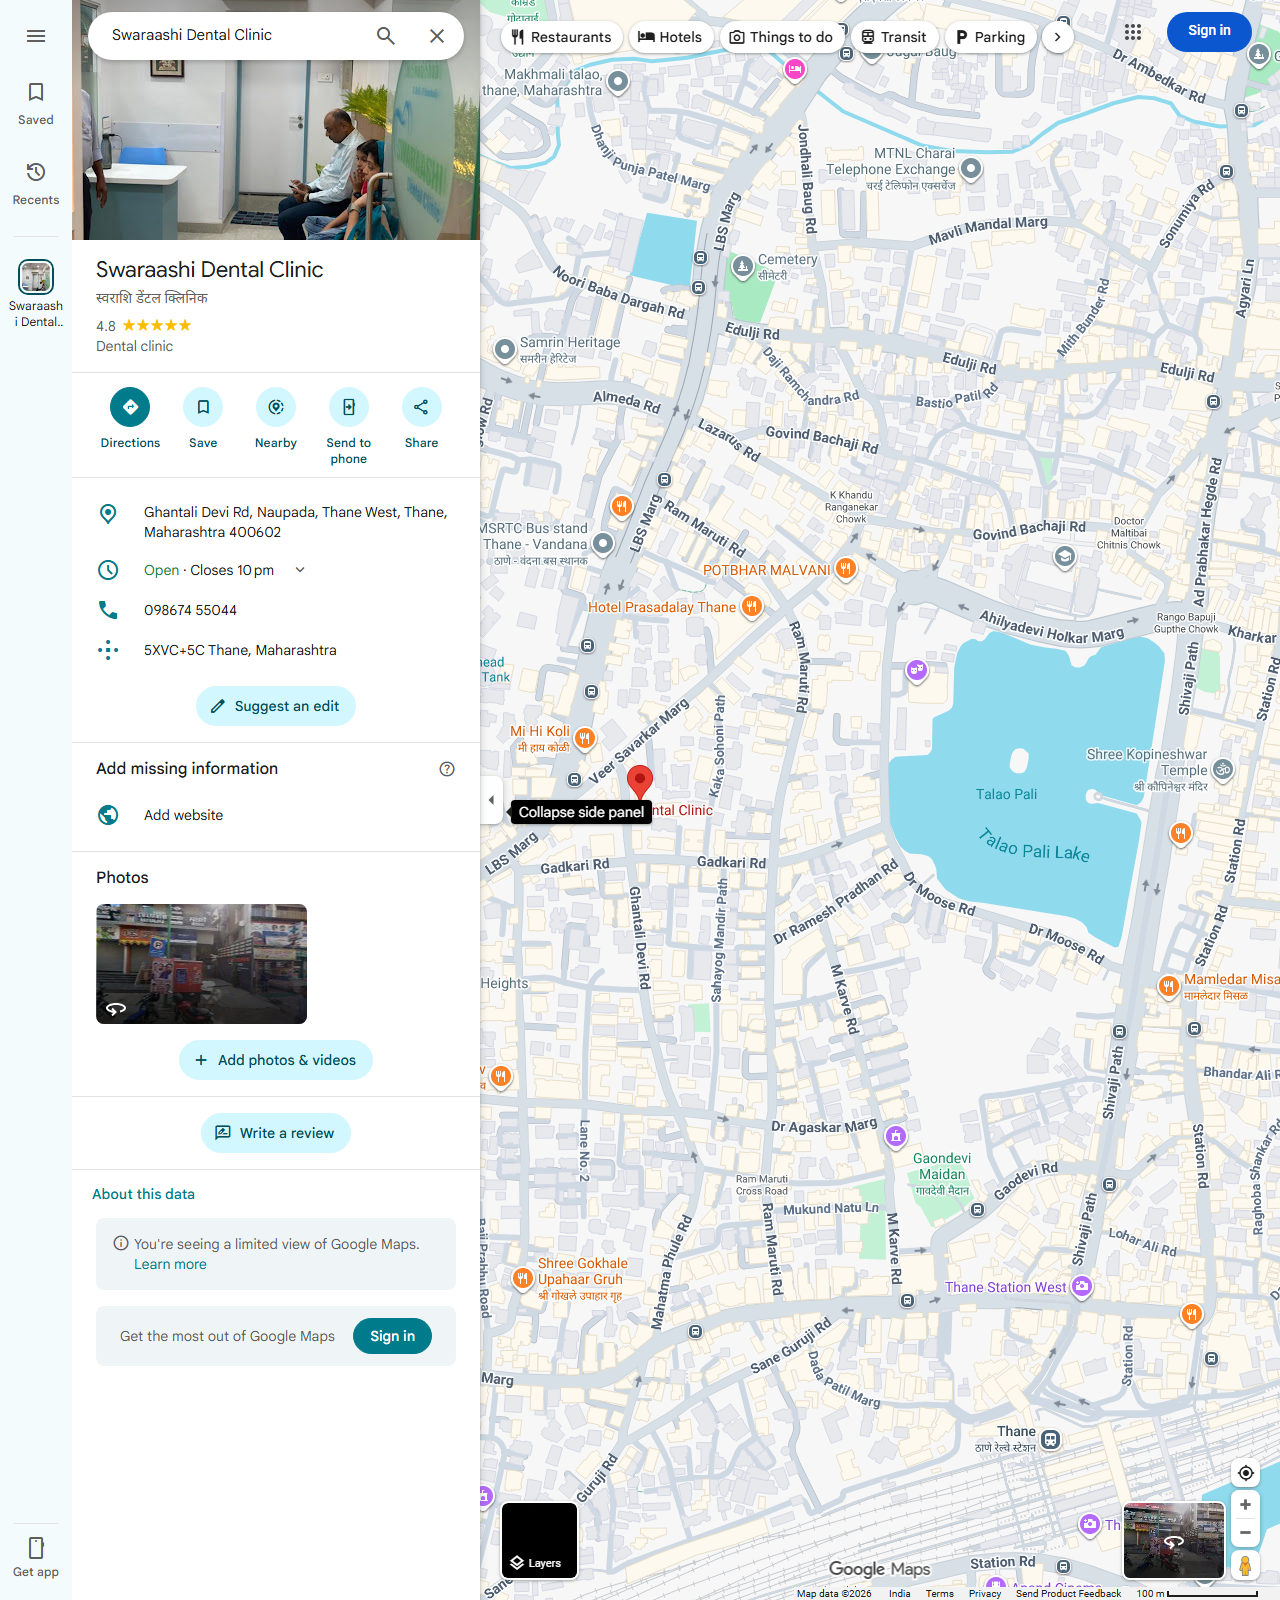
Task: Click Suggest an edit button
Action: (x=276, y=706)
